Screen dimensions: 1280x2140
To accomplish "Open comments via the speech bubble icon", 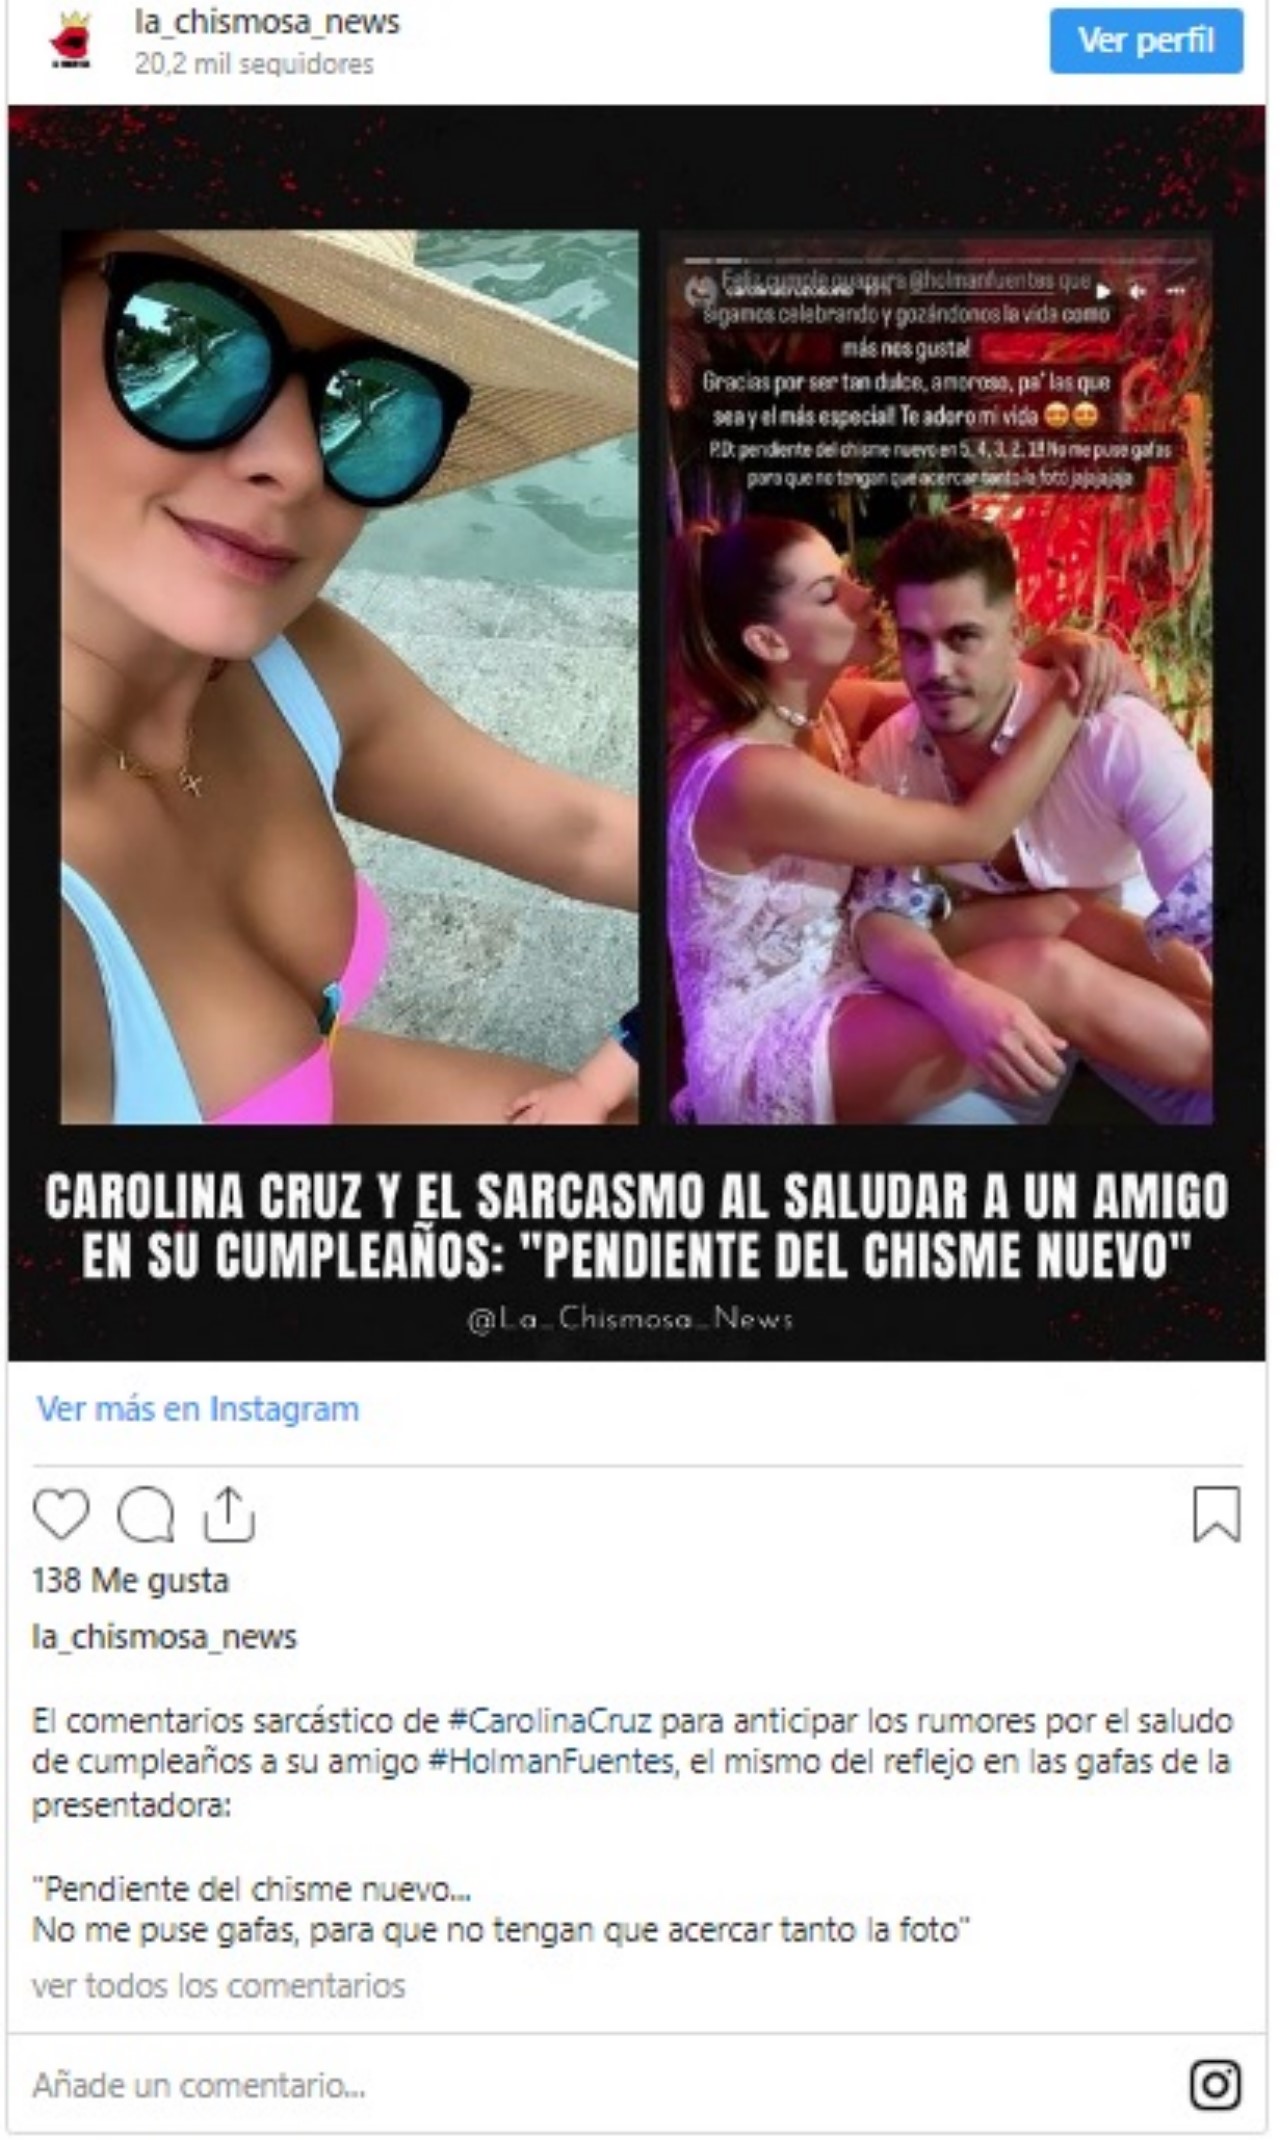I will (x=146, y=1514).
